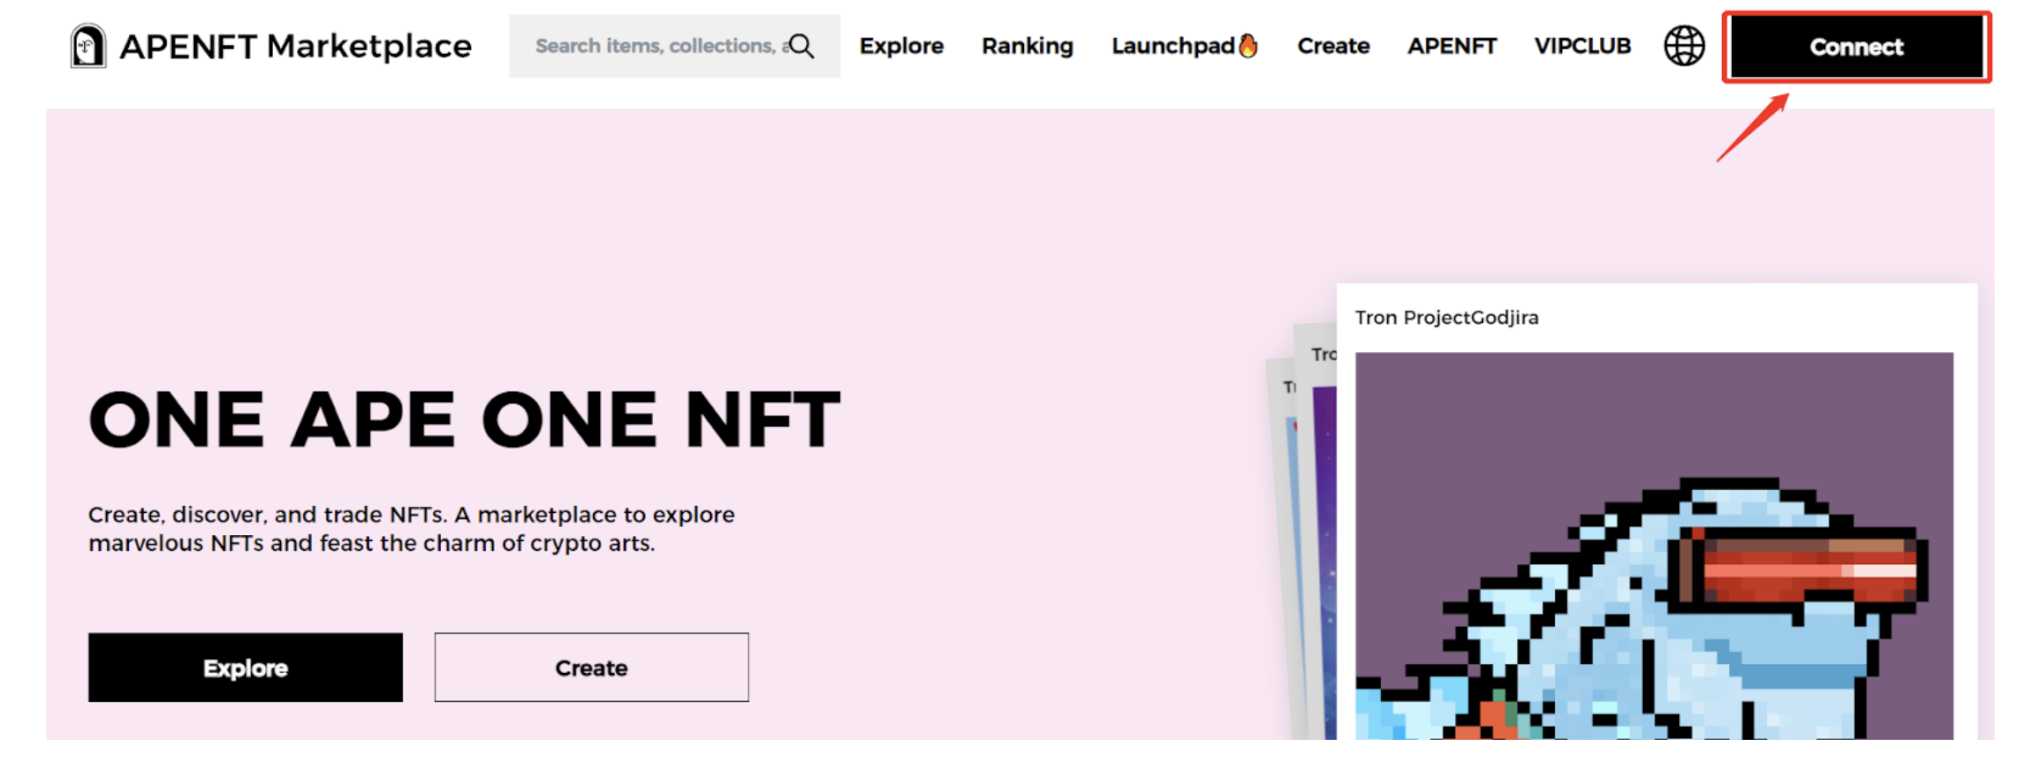Image resolution: width=2036 pixels, height=764 pixels.
Task: Click the black Connect wallet button
Action: click(1857, 47)
